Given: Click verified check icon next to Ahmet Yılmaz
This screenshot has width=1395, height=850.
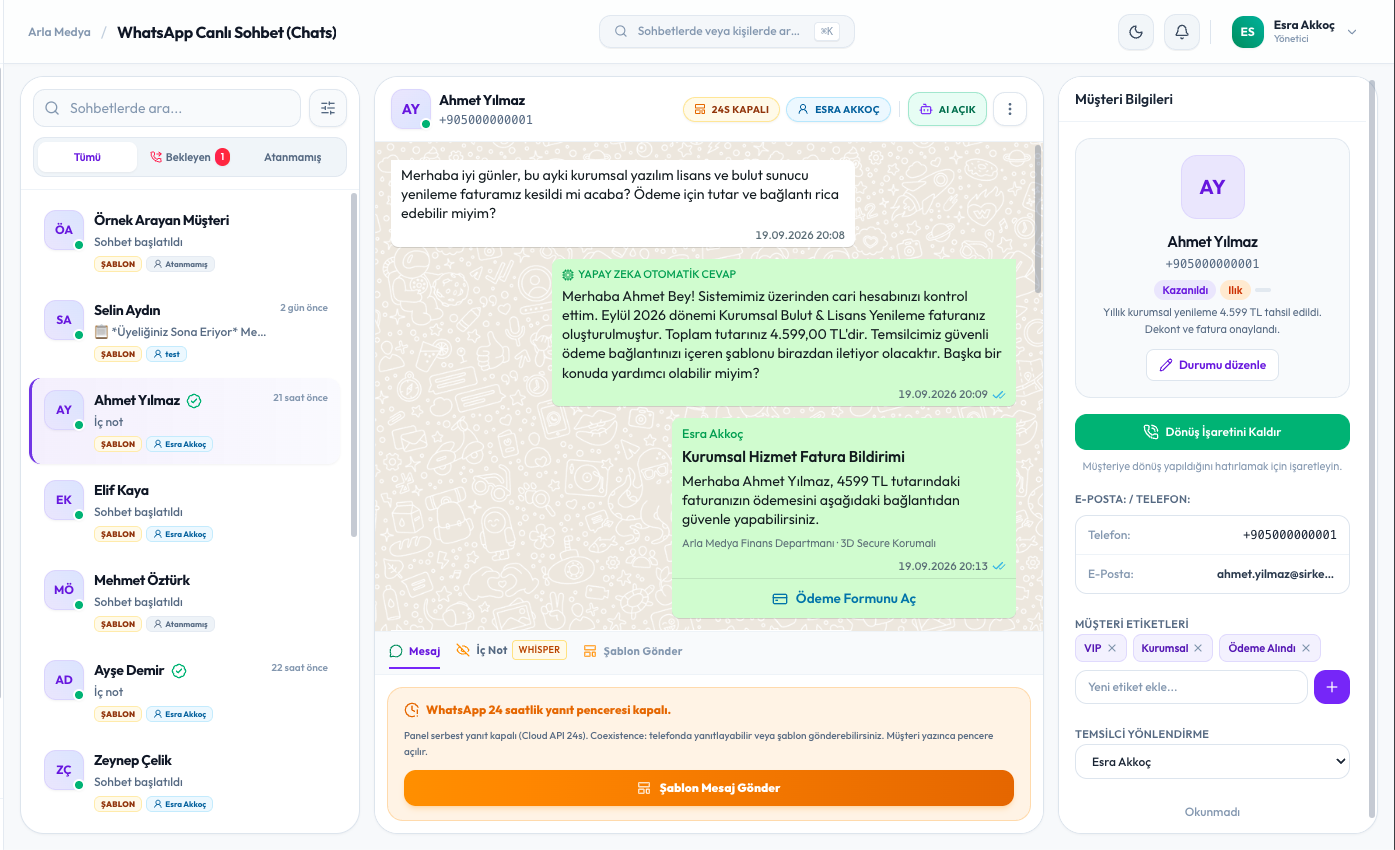Looking at the screenshot, I should click(195, 400).
